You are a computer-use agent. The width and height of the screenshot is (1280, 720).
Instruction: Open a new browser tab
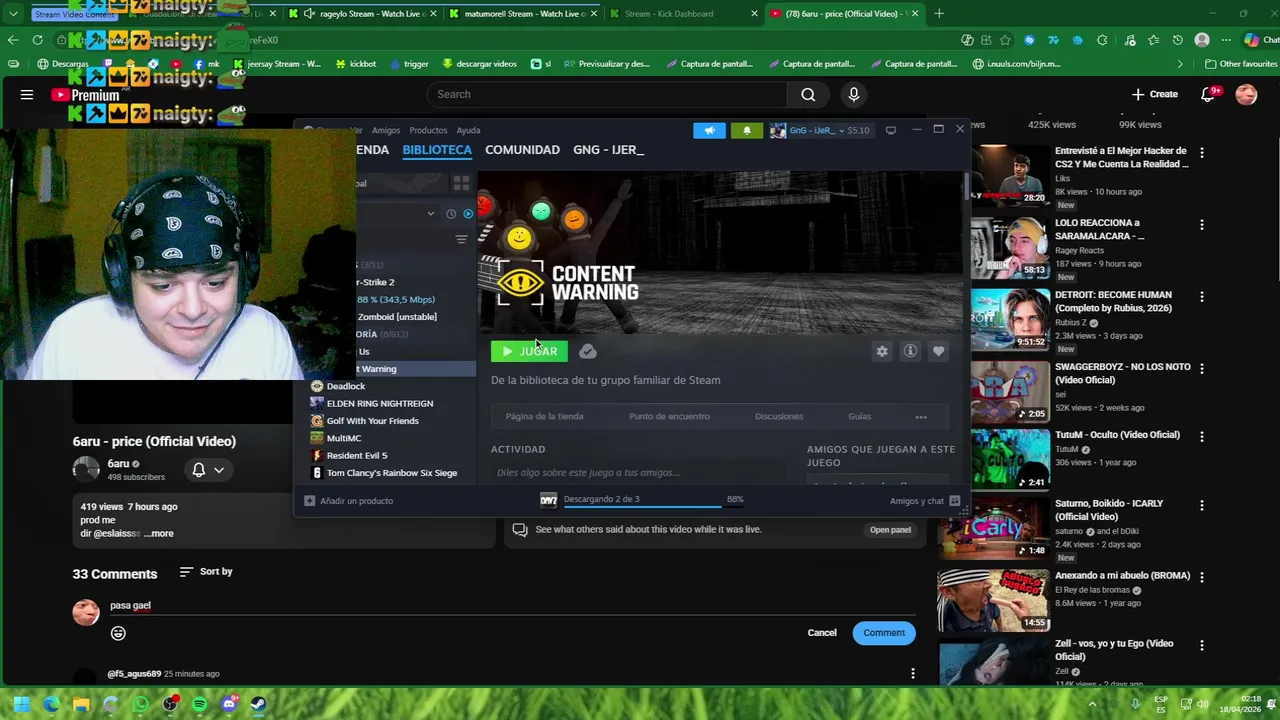[x=939, y=14]
